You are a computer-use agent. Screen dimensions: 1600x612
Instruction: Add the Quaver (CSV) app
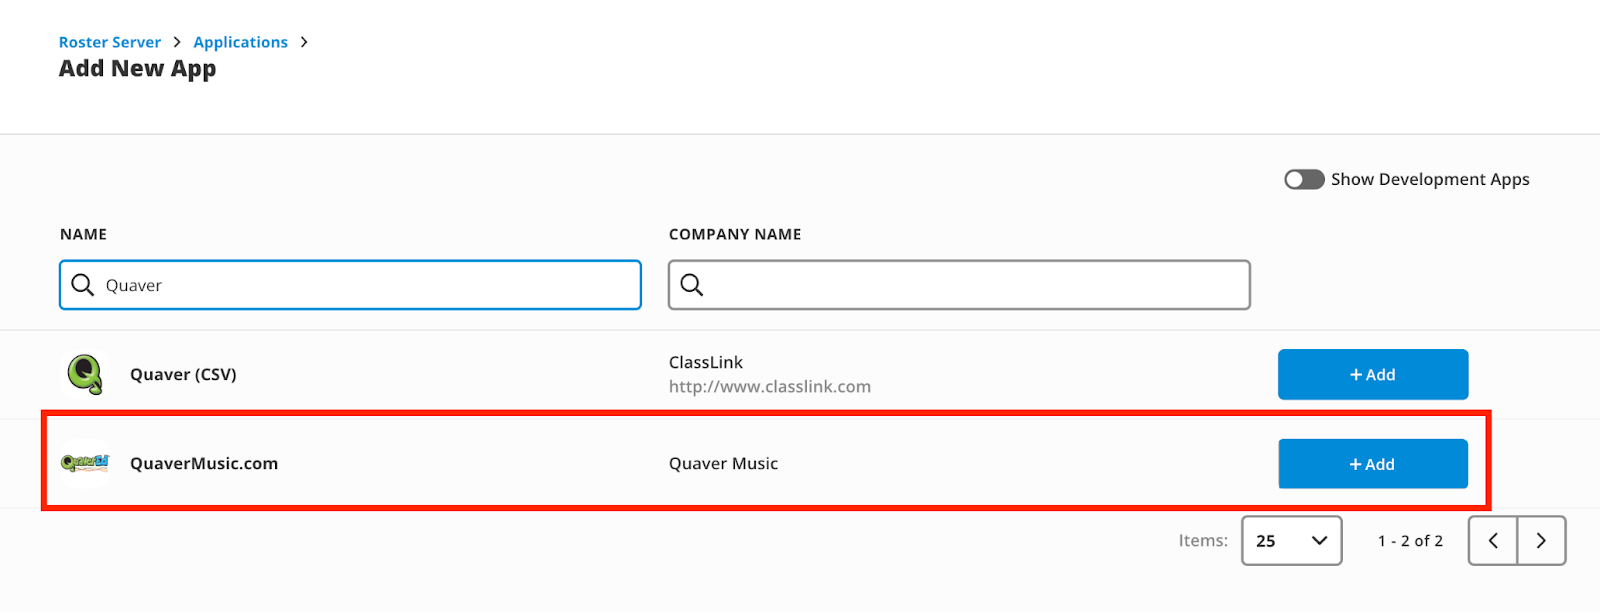[x=1373, y=374]
